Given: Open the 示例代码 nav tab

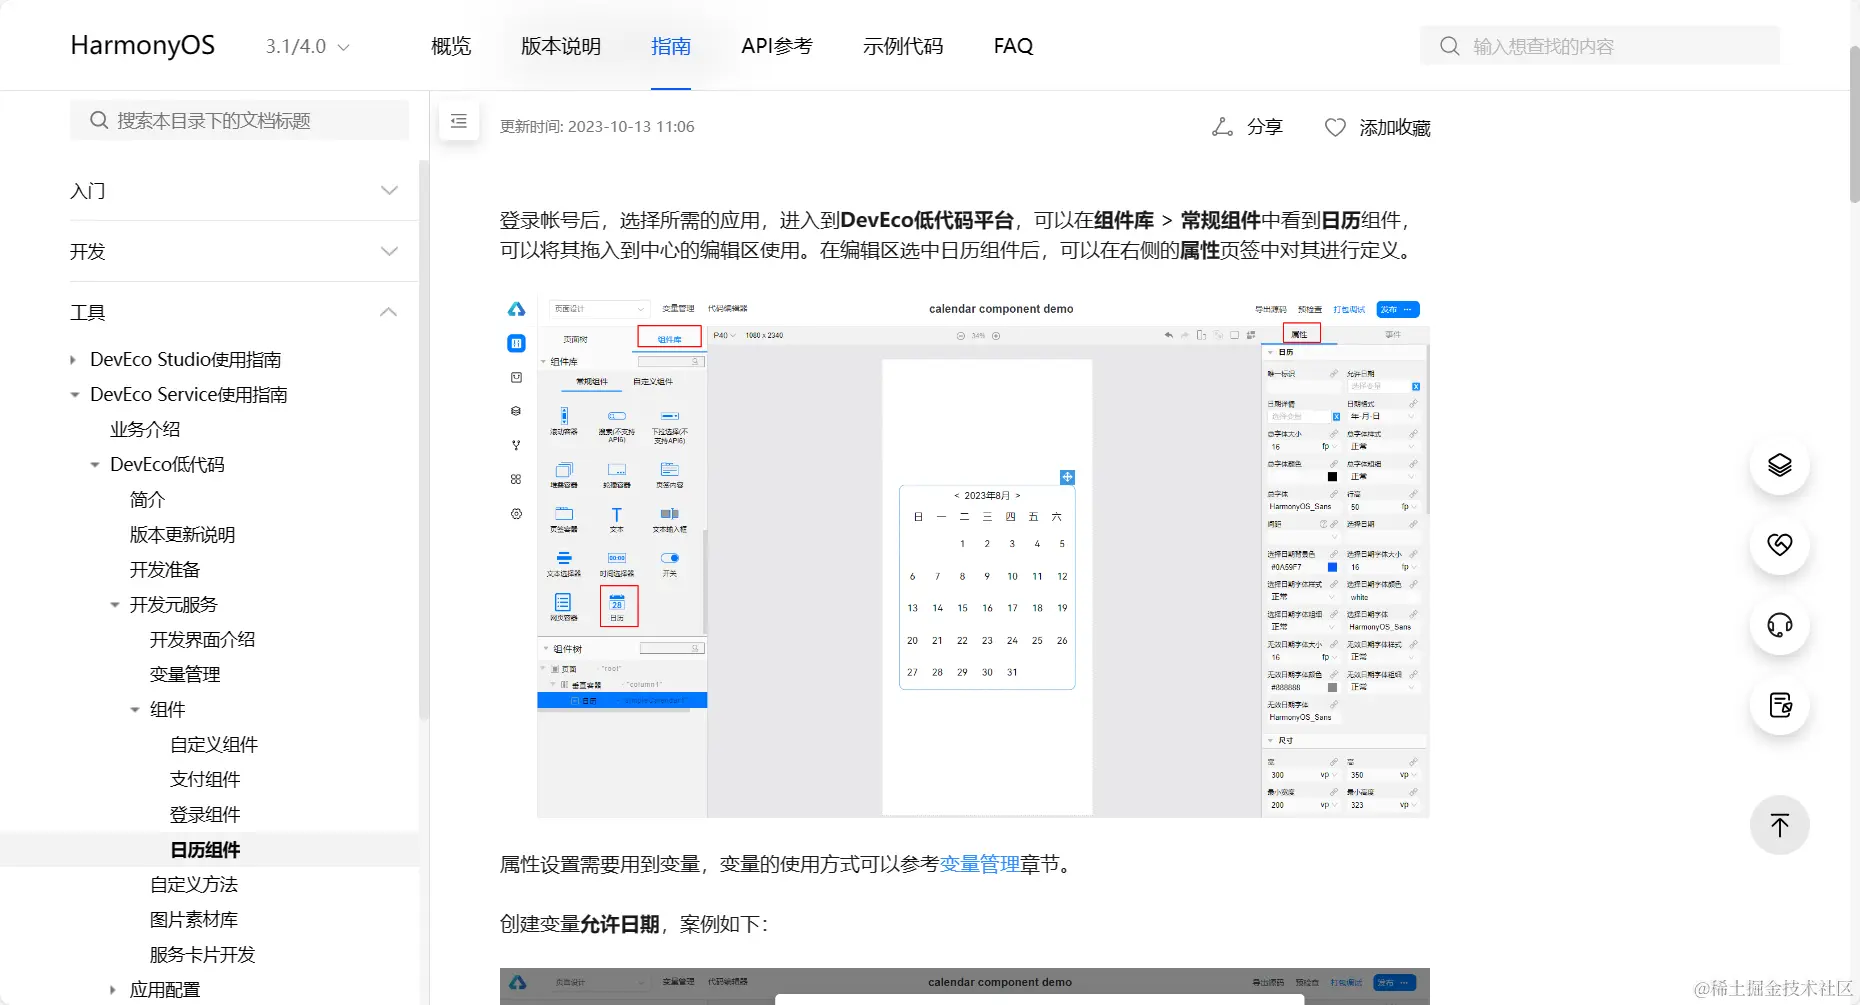Looking at the screenshot, I should coord(903,46).
